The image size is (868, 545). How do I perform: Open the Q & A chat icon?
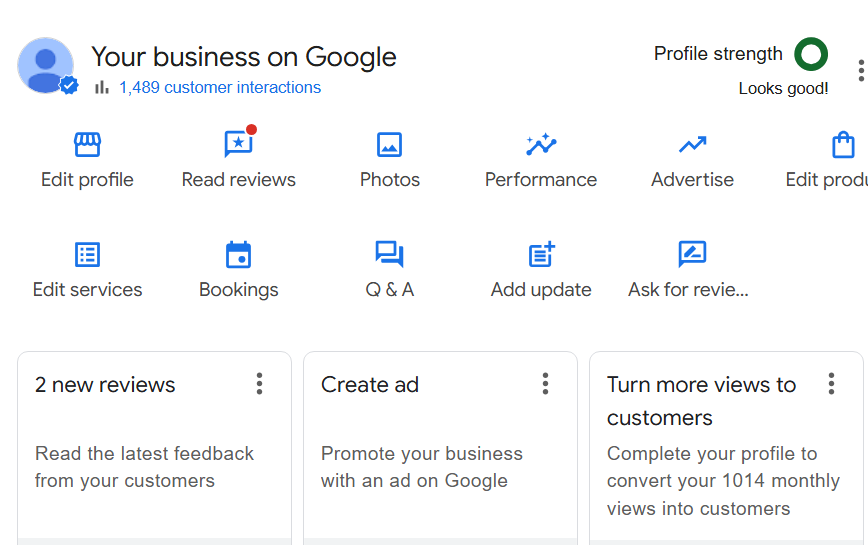click(389, 255)
